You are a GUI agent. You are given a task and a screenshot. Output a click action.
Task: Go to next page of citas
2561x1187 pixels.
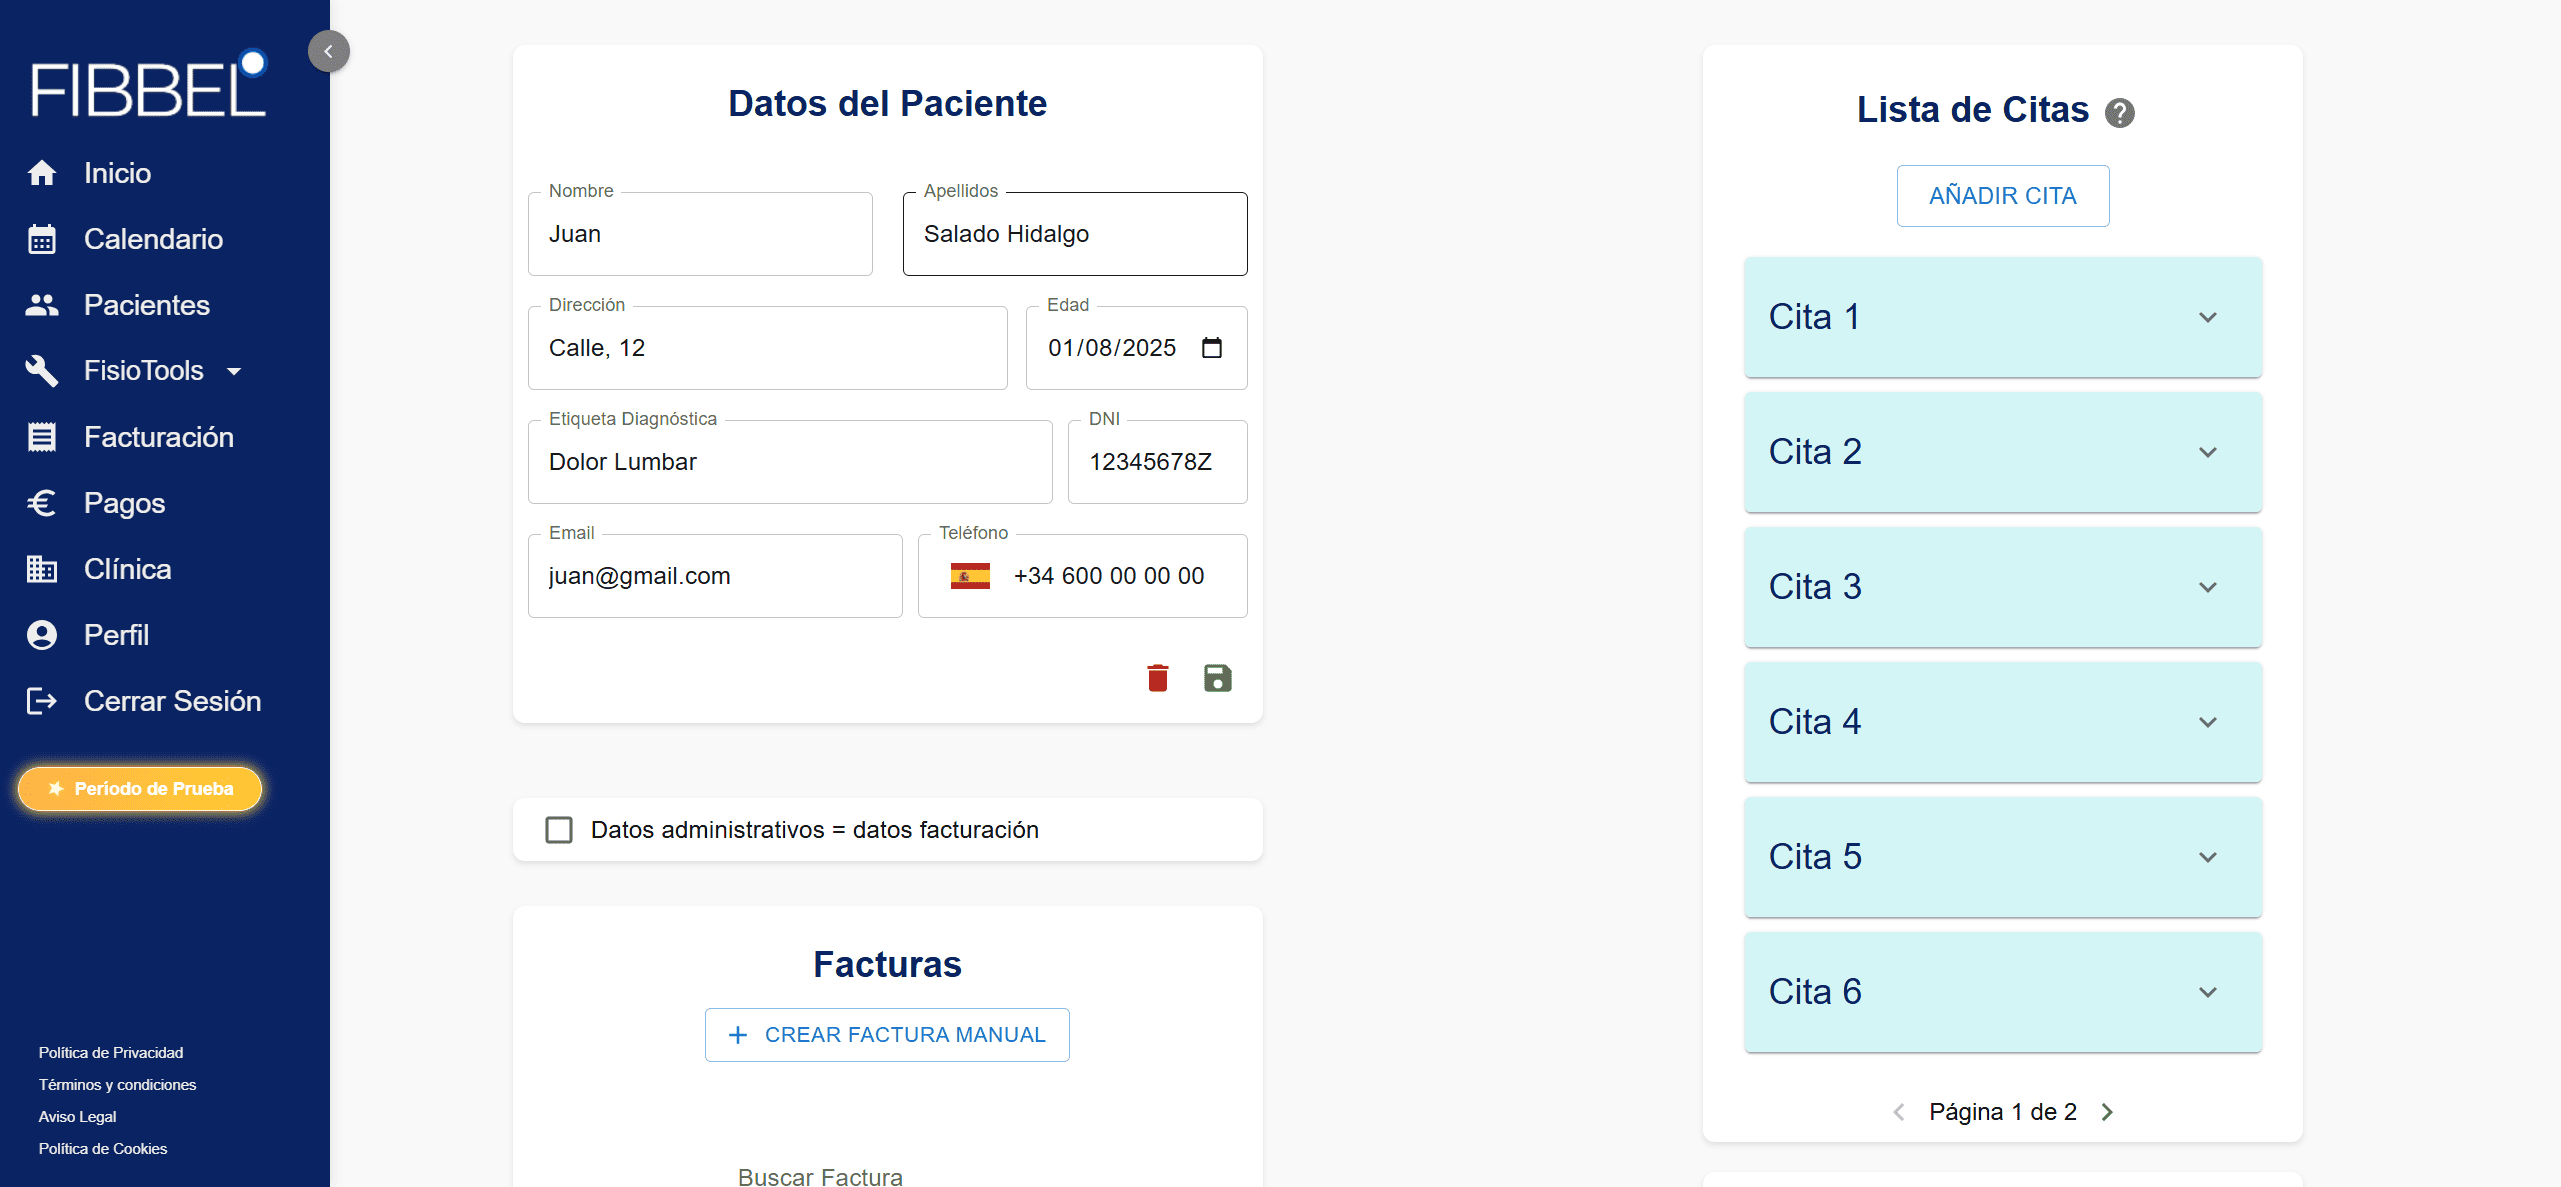[2107, 1112]
